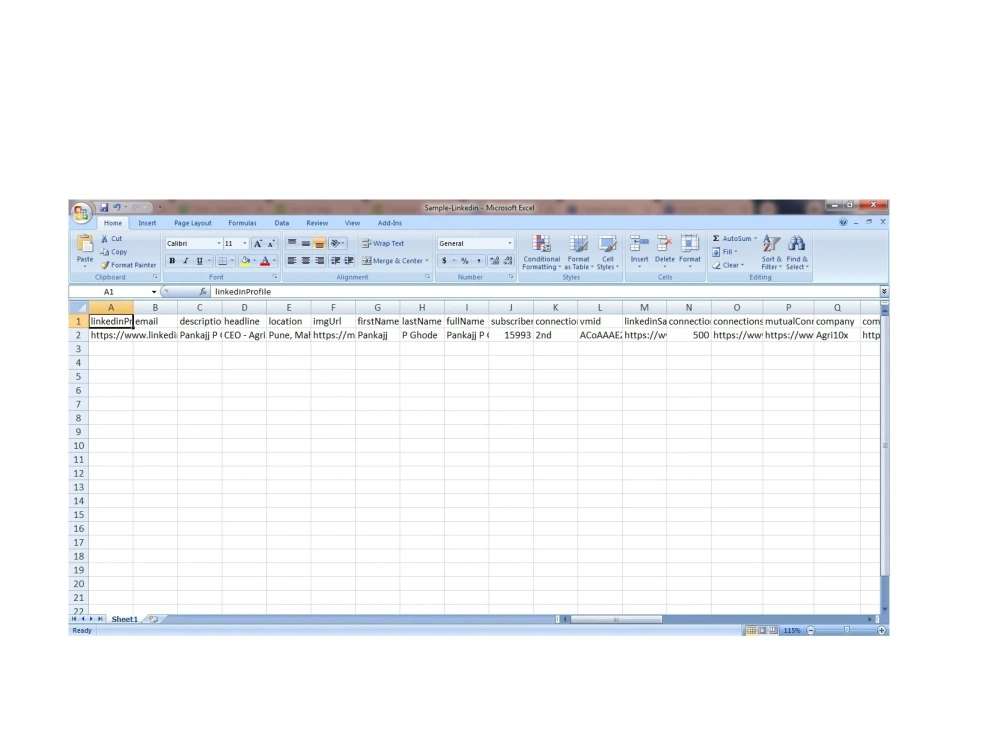Open Cell Styles gallery
Screen dimensions: 1000x750
point(608,252)
